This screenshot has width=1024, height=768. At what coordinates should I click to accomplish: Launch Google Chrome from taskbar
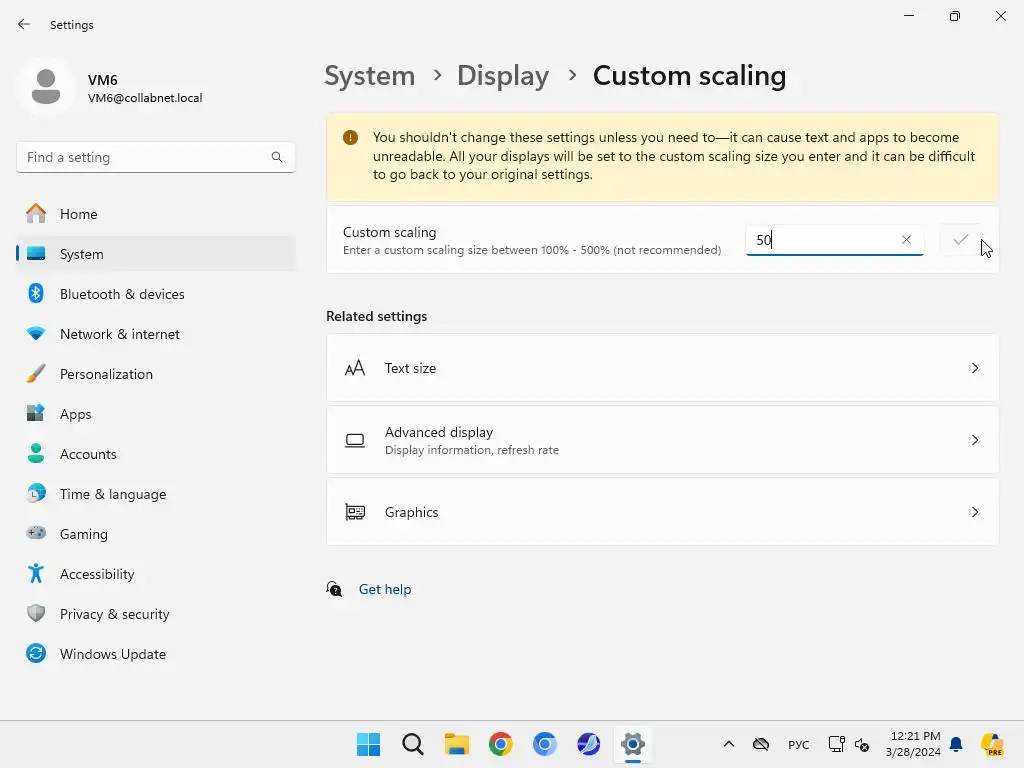coord(501,744)
